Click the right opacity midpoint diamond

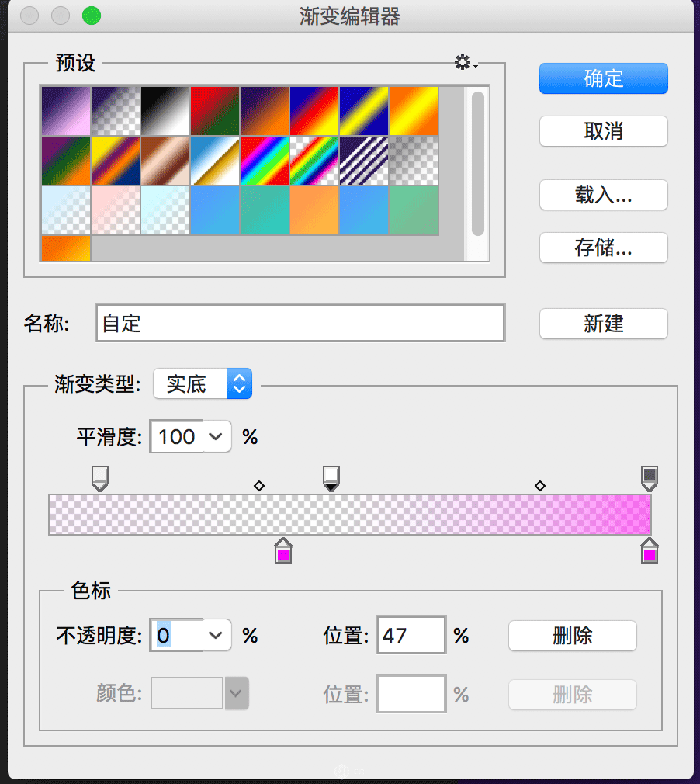[x=540, y=486]
